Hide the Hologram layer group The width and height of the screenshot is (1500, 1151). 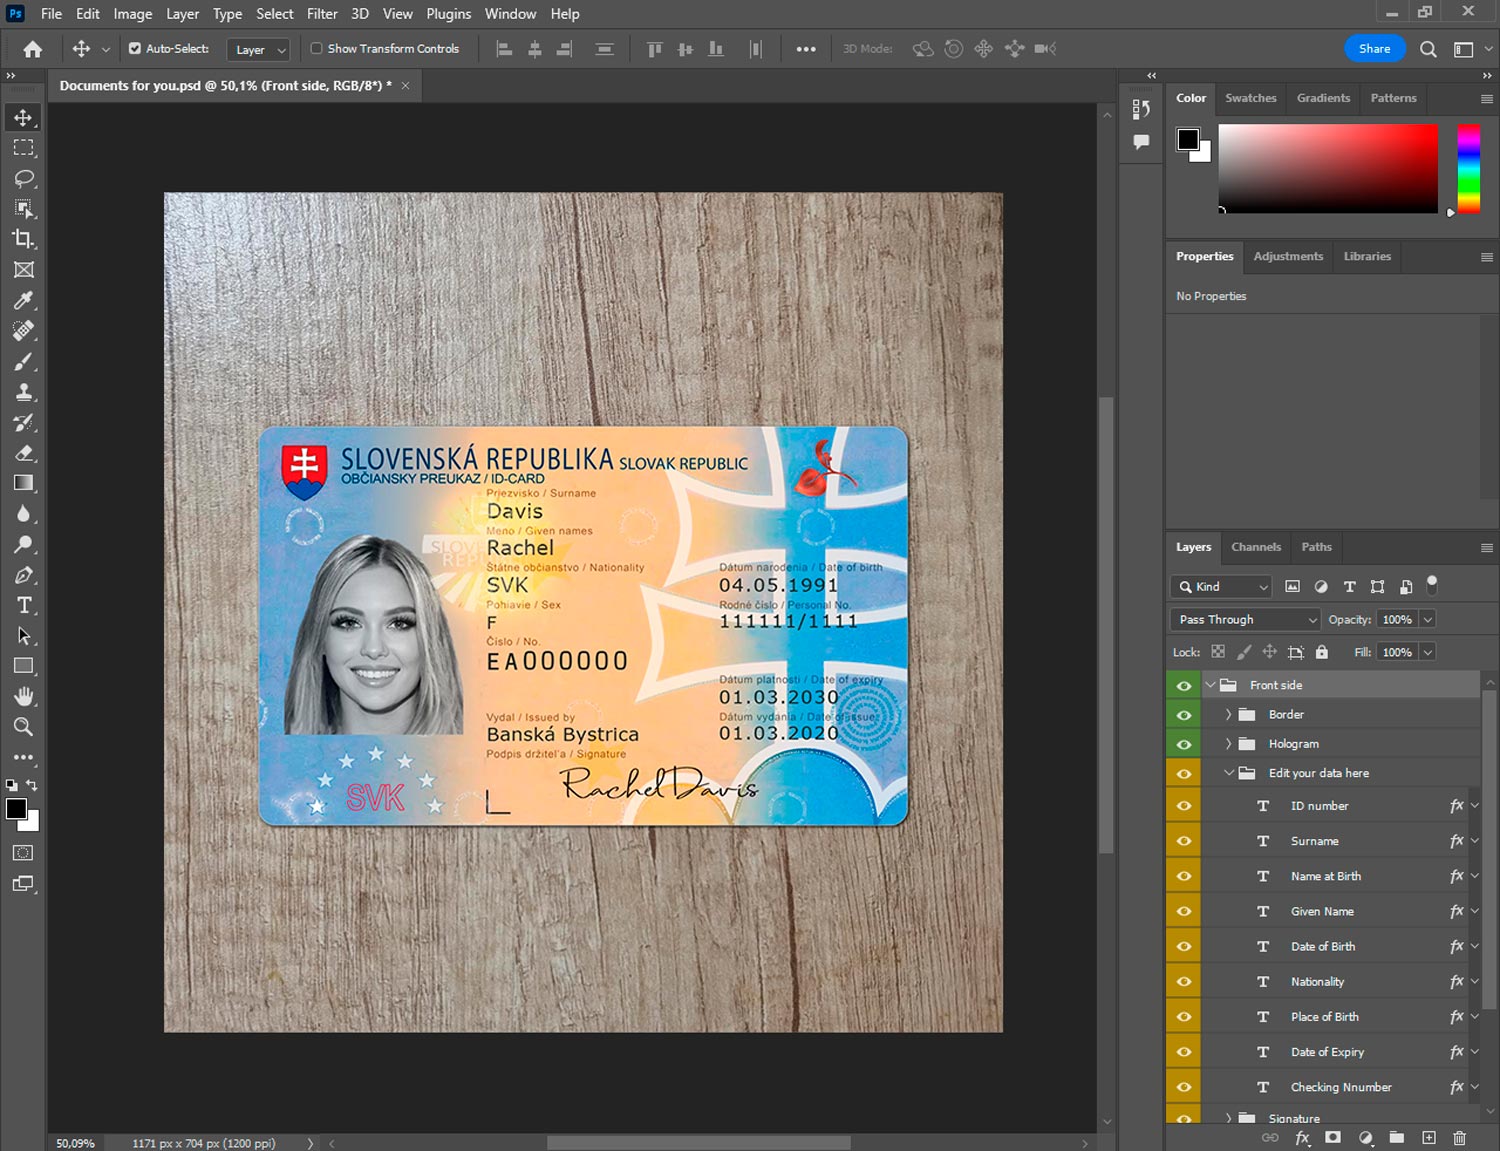click(1184, 744)
